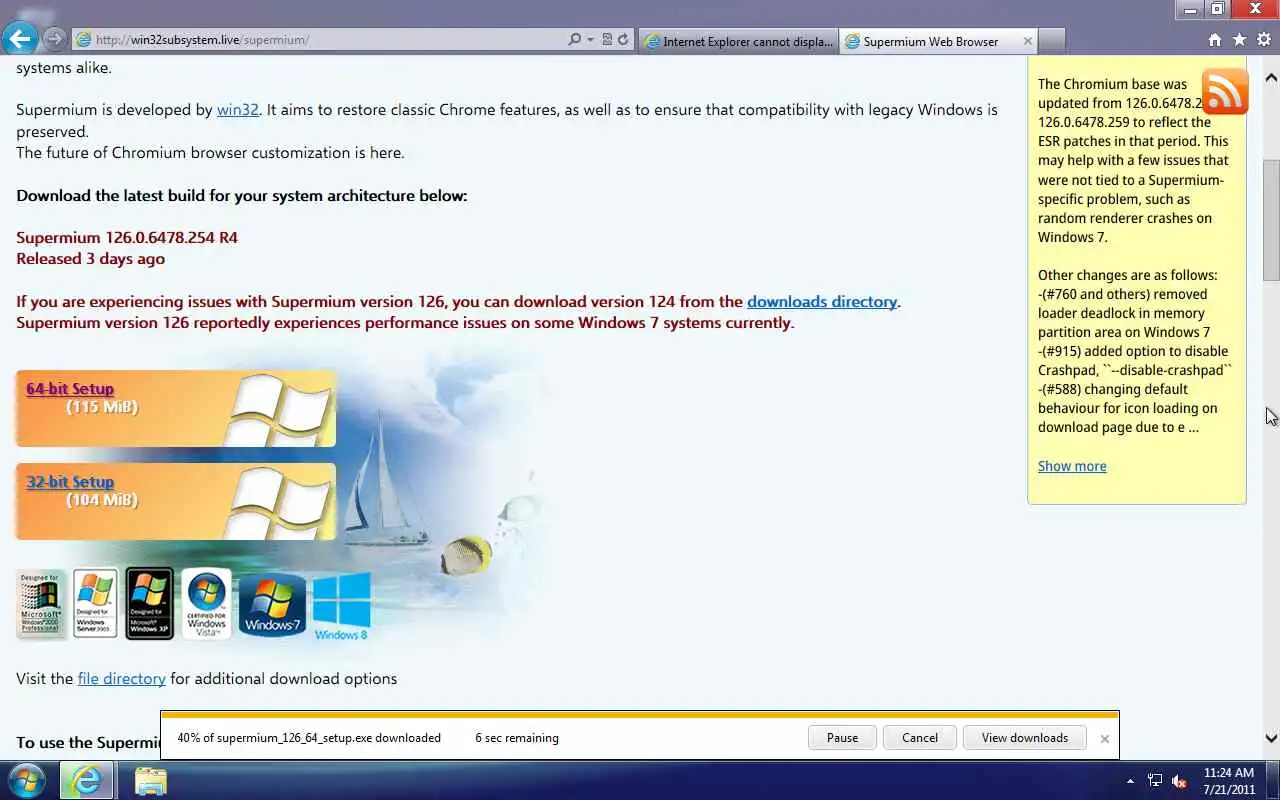Click the Home icon in IE toolbar
1280x800 pixels.
coord(1215,40)
